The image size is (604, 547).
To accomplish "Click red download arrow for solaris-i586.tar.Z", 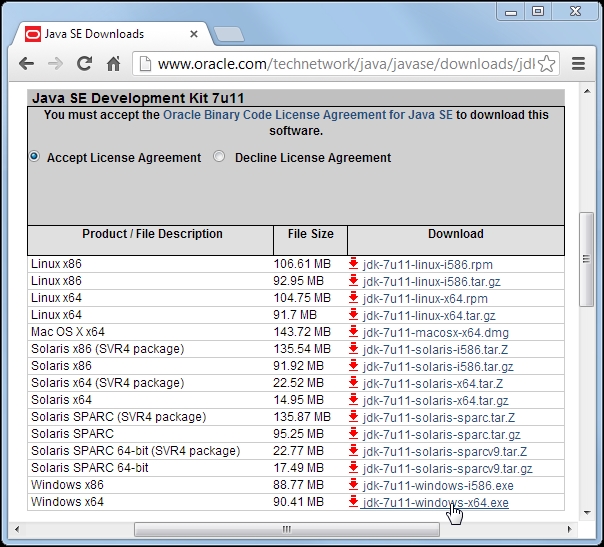I will click(353, 349).
